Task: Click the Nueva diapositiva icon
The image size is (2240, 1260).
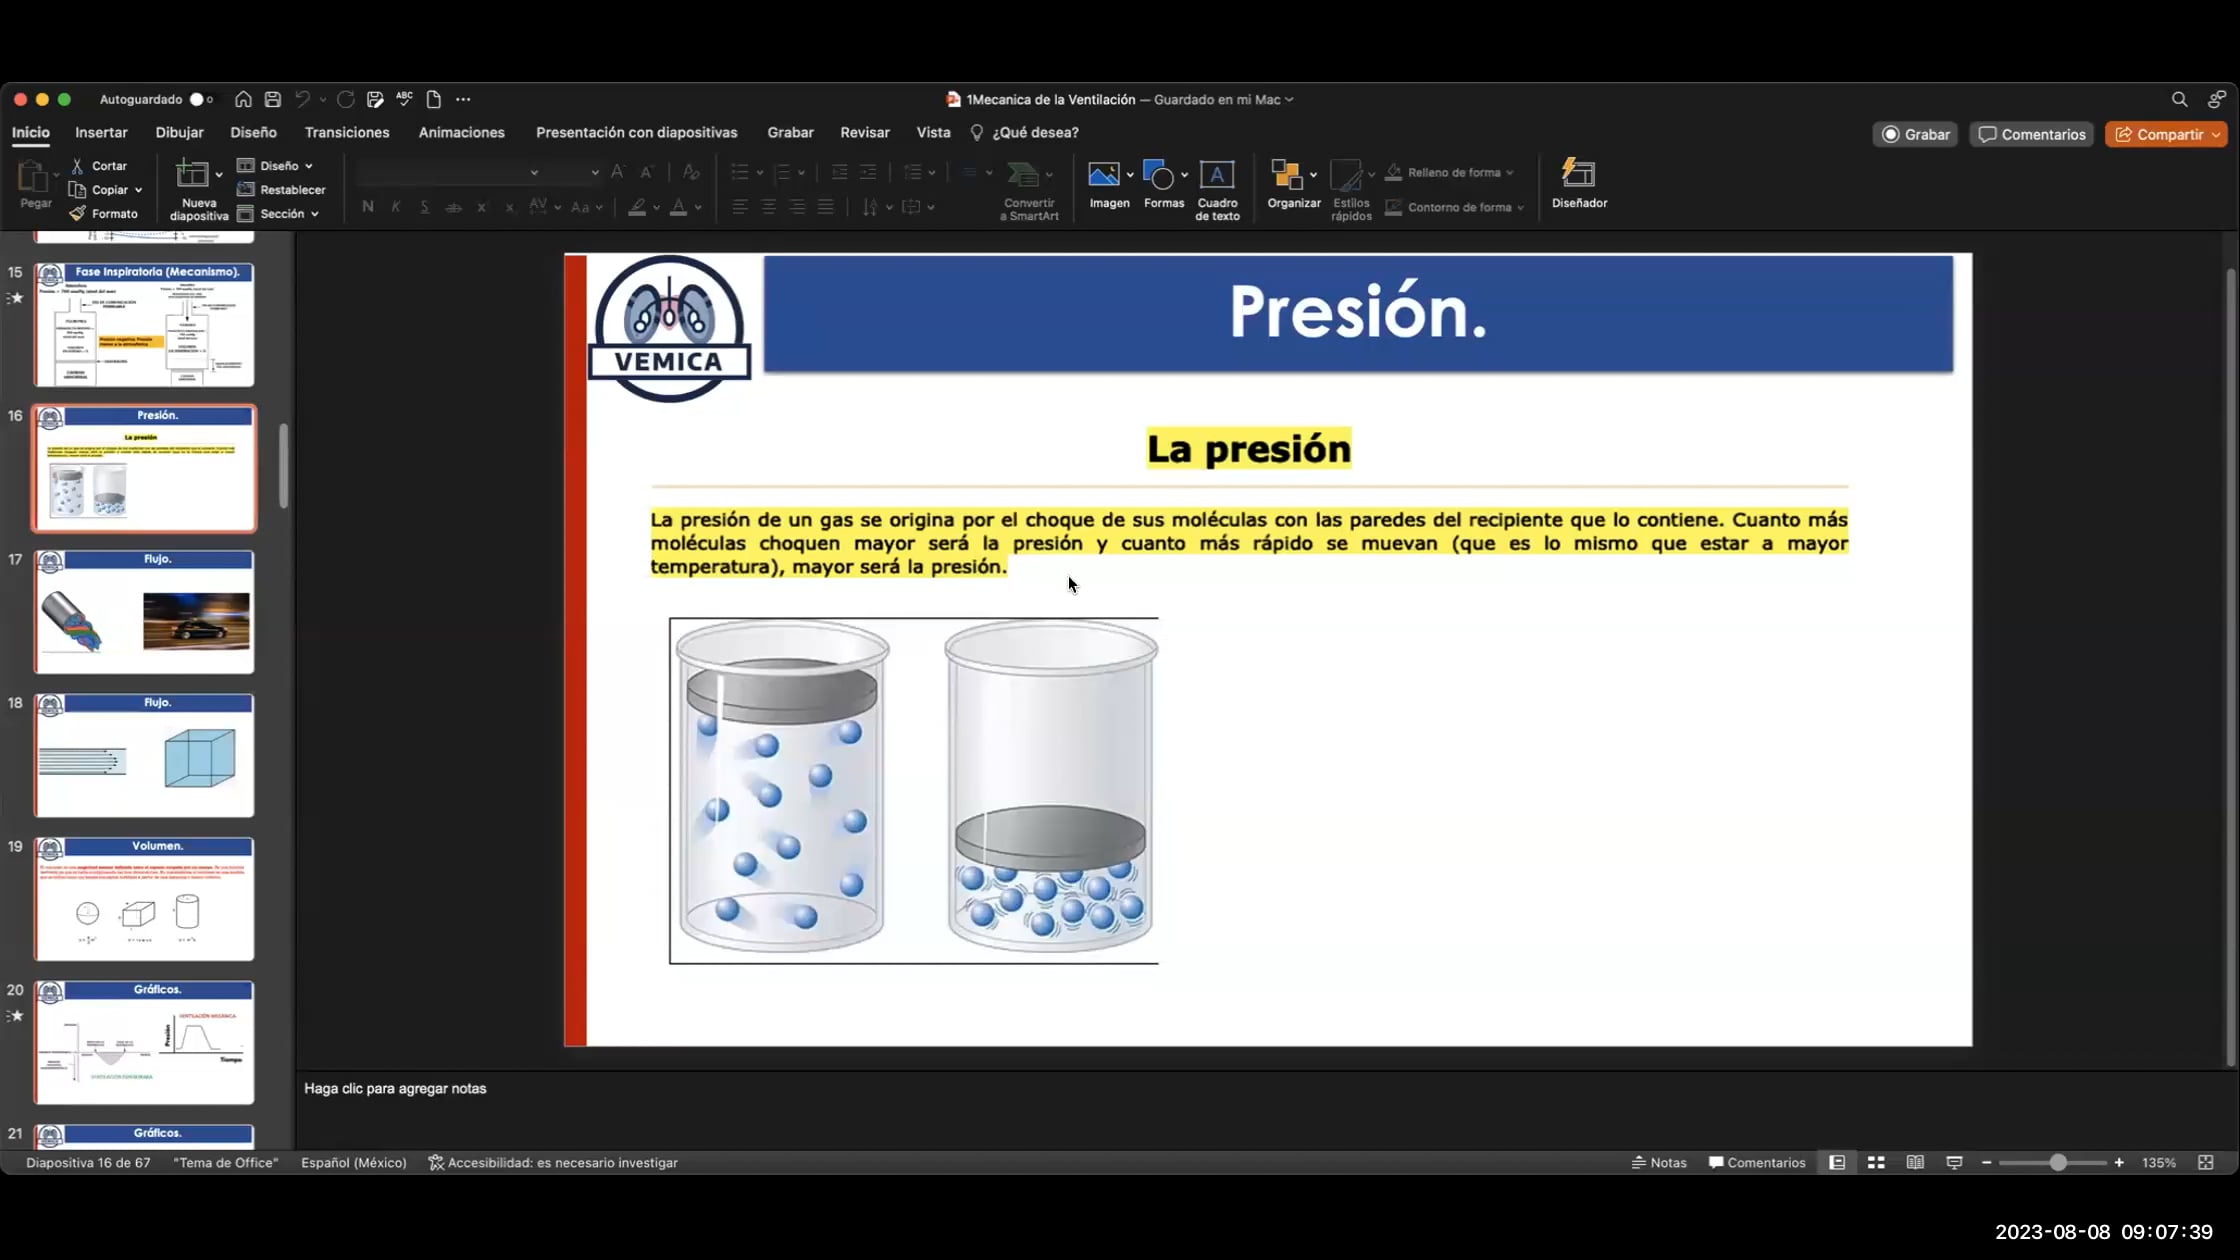Action: (192, 174)
